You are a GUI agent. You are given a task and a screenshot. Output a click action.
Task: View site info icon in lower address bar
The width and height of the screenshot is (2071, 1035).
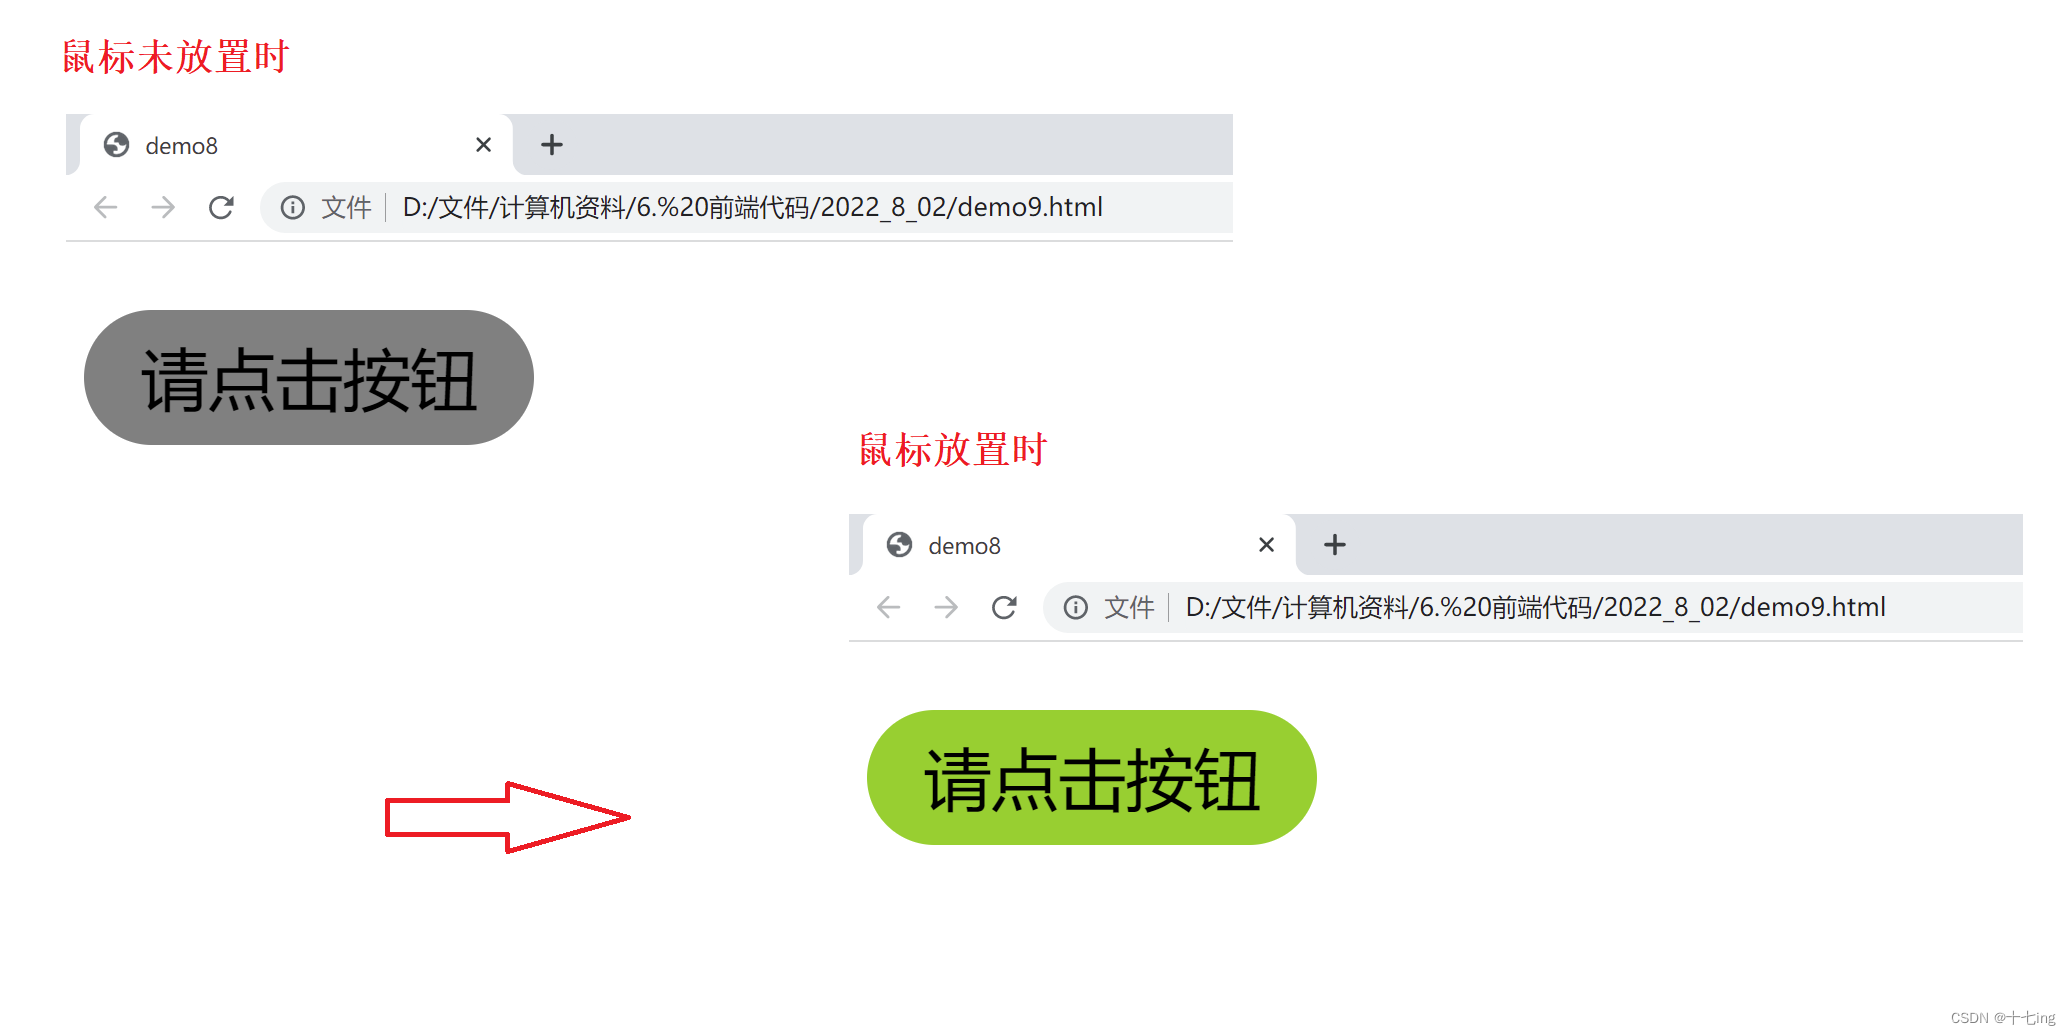pyautogui.click(x=1076, y=607)
